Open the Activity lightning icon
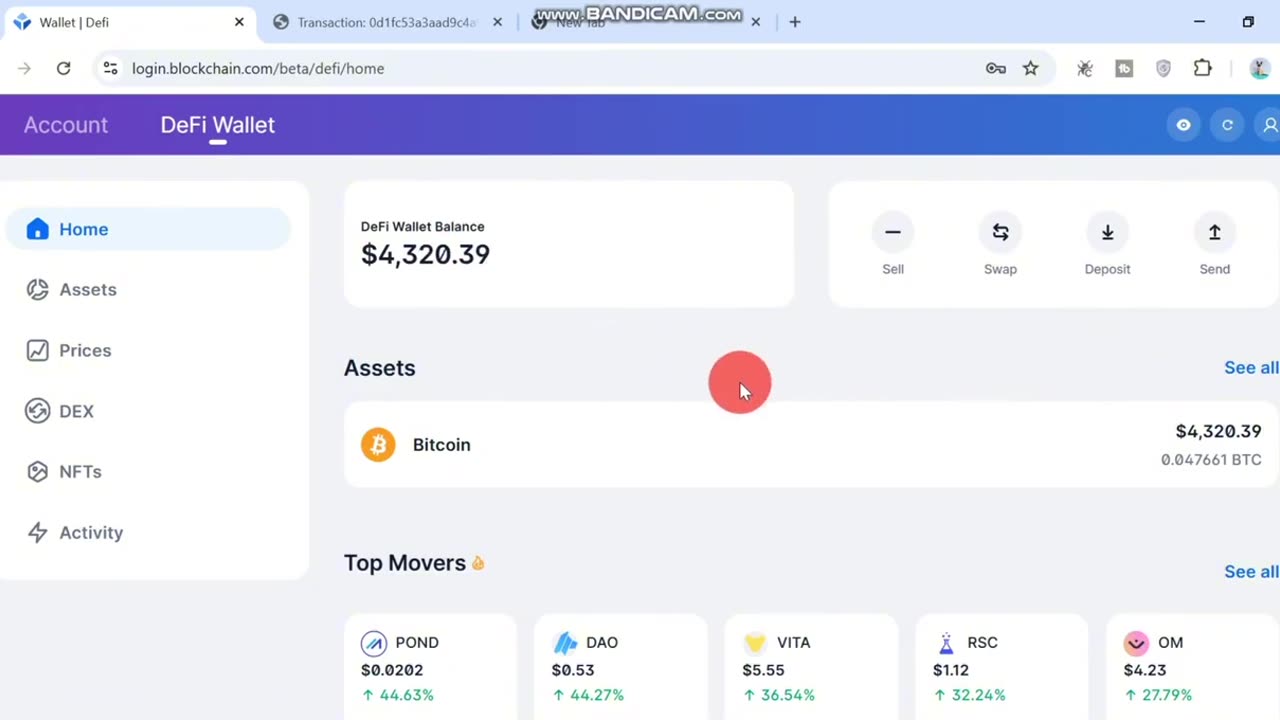The width and height of the screenshot is (1280, 720). pyautogui.click(x=37, y=532)
